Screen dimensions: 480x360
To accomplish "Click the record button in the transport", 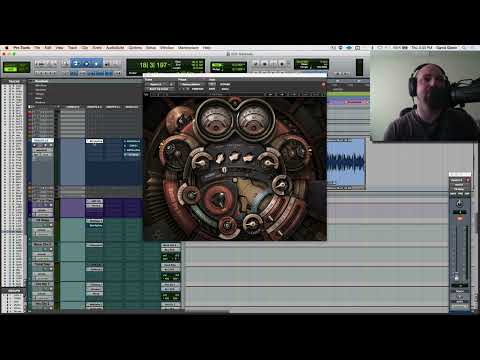I will coord(282,63).
